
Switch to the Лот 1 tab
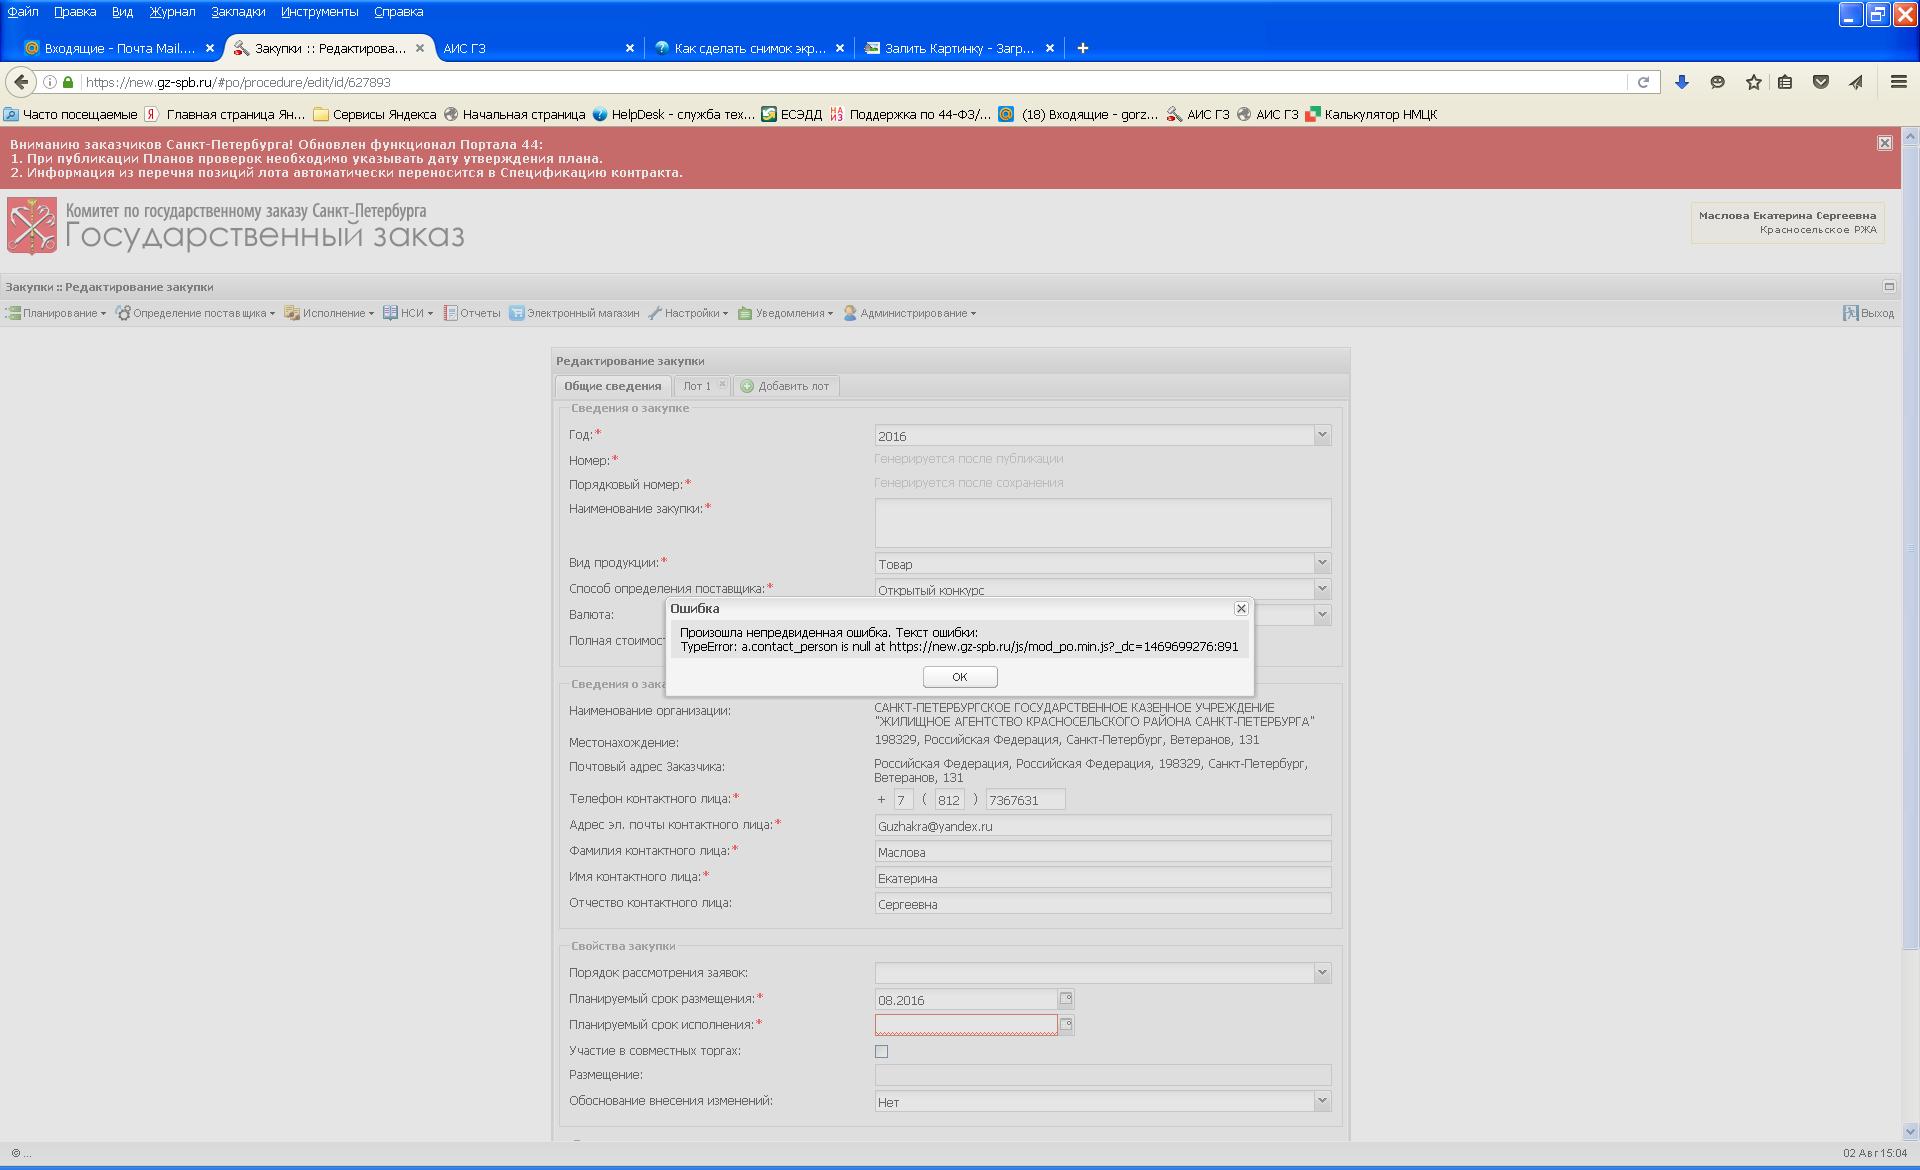697,386
